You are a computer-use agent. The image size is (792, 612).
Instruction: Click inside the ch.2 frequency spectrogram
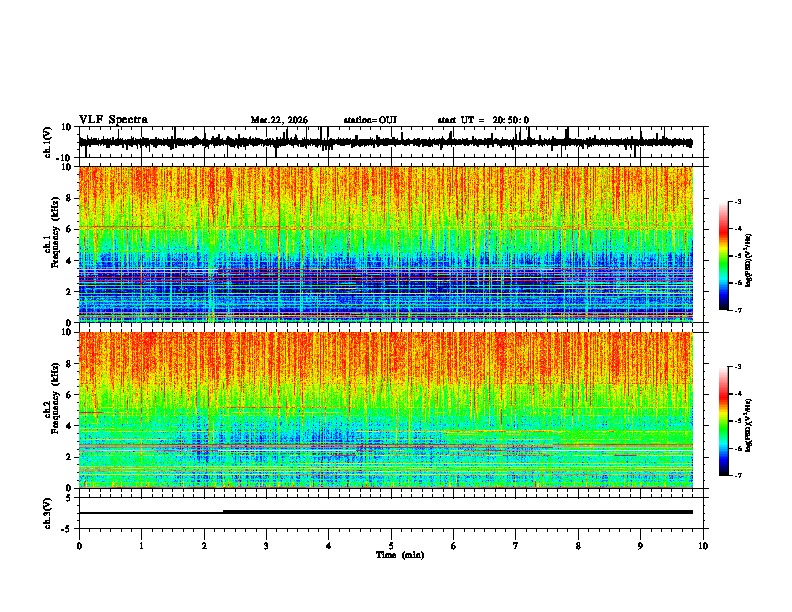pyautogui.click(x=386, y=410)
